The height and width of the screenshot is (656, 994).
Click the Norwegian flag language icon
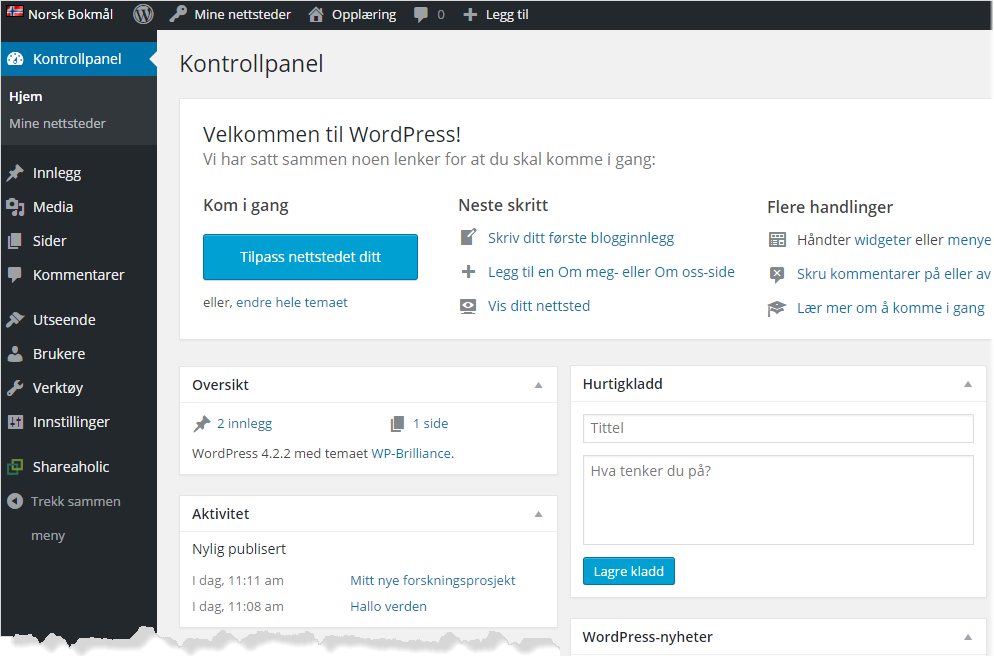coord(15,11)
